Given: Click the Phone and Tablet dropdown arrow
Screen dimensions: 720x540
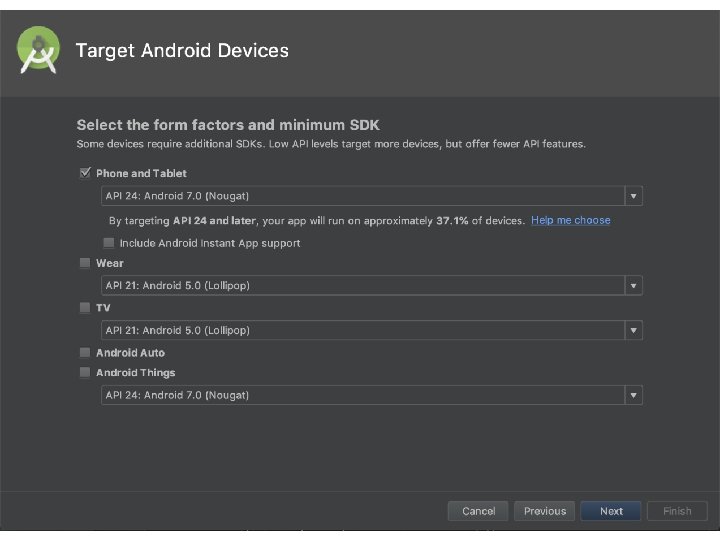Looking at the screenshot, I should (634, 196).
